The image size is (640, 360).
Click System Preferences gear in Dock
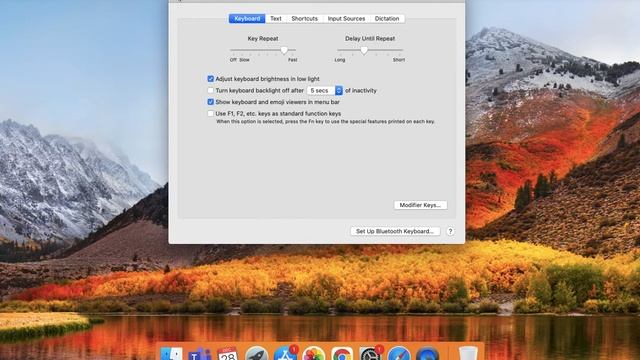click(x=370, y=354)
